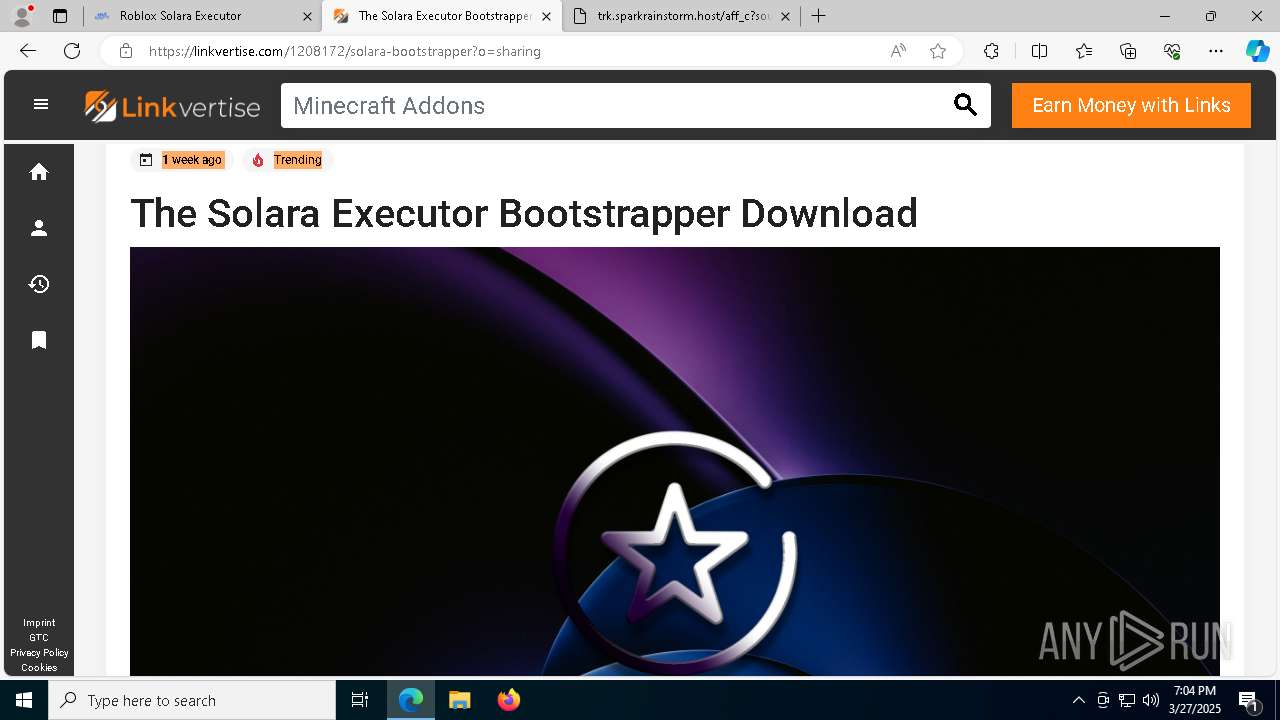
Task: Close the Roblox Solara Executor tab
Action: [307, 16]
